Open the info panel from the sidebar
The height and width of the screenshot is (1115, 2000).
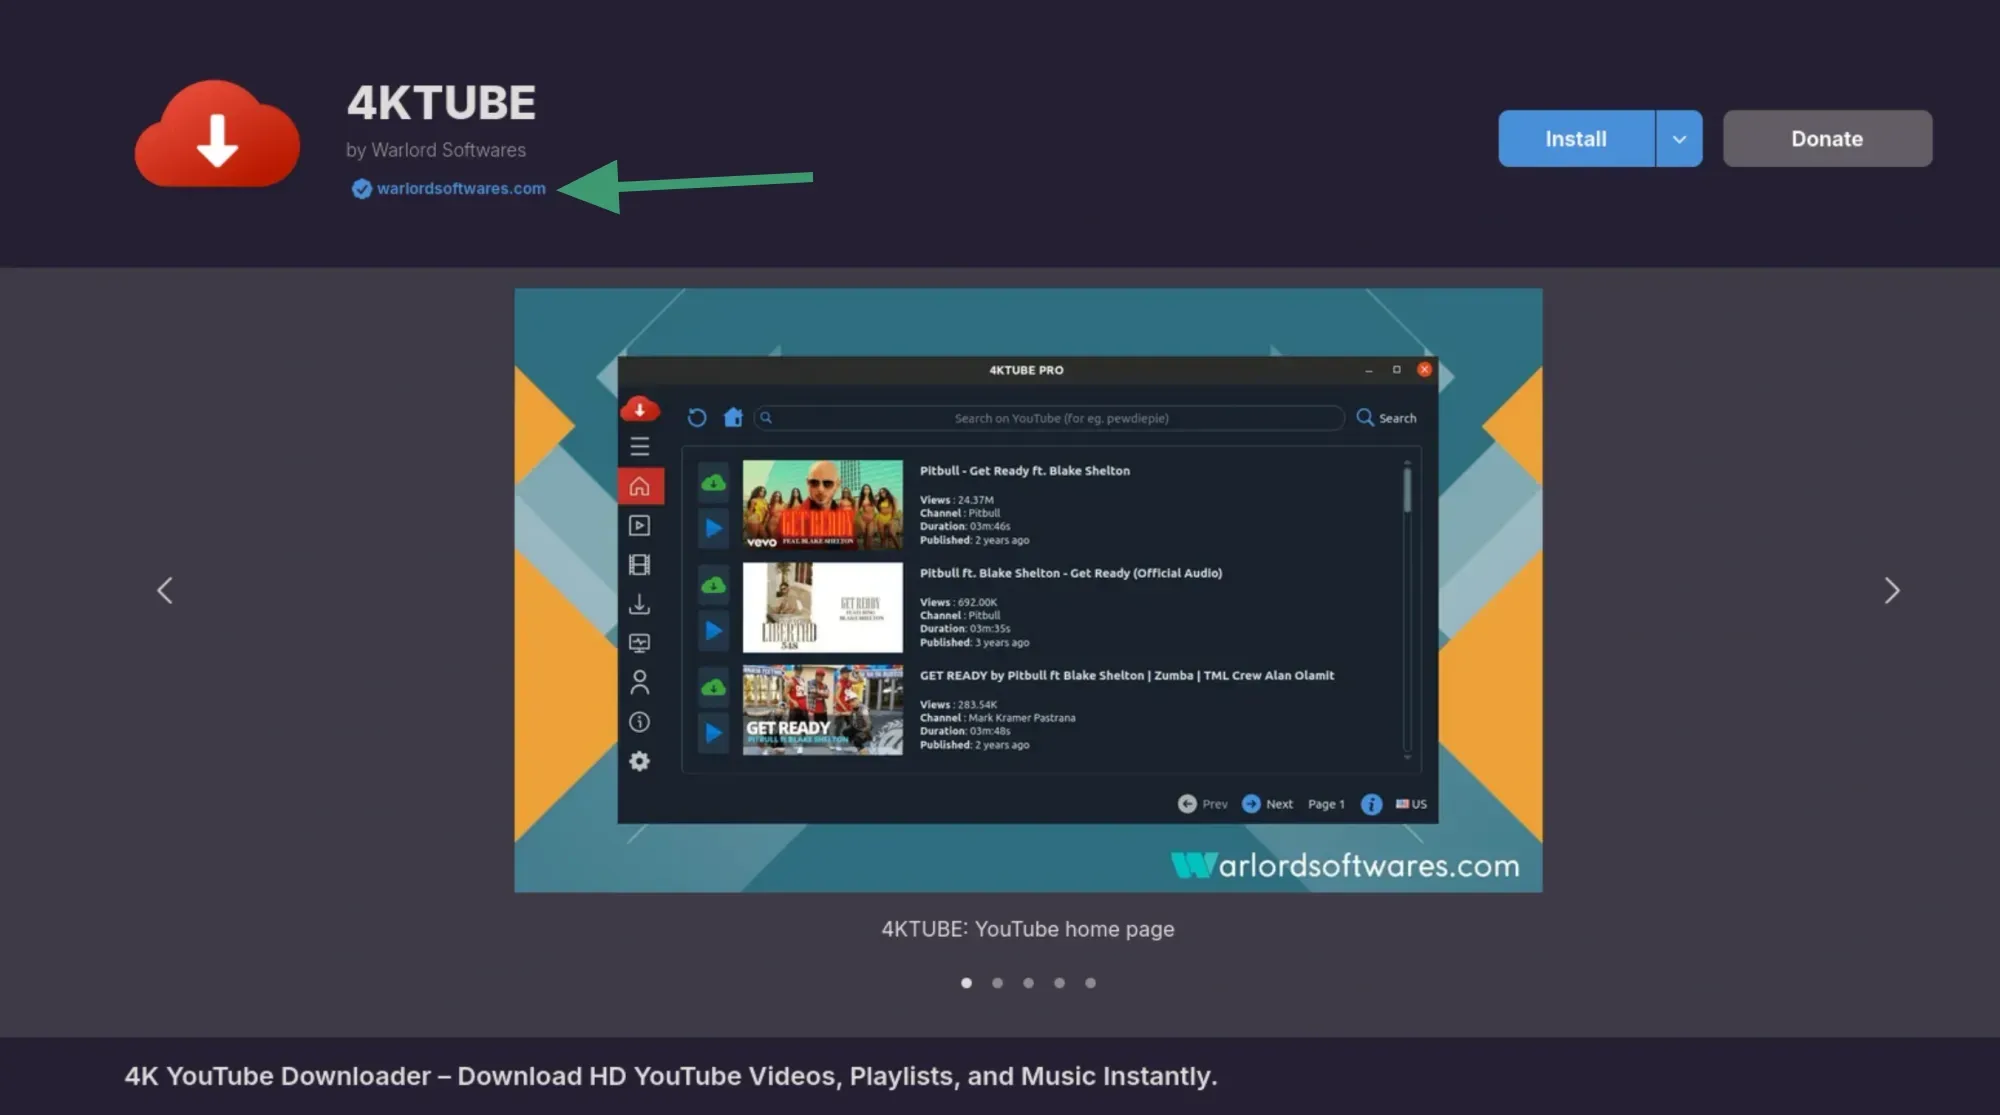click(x=639, y=721)
